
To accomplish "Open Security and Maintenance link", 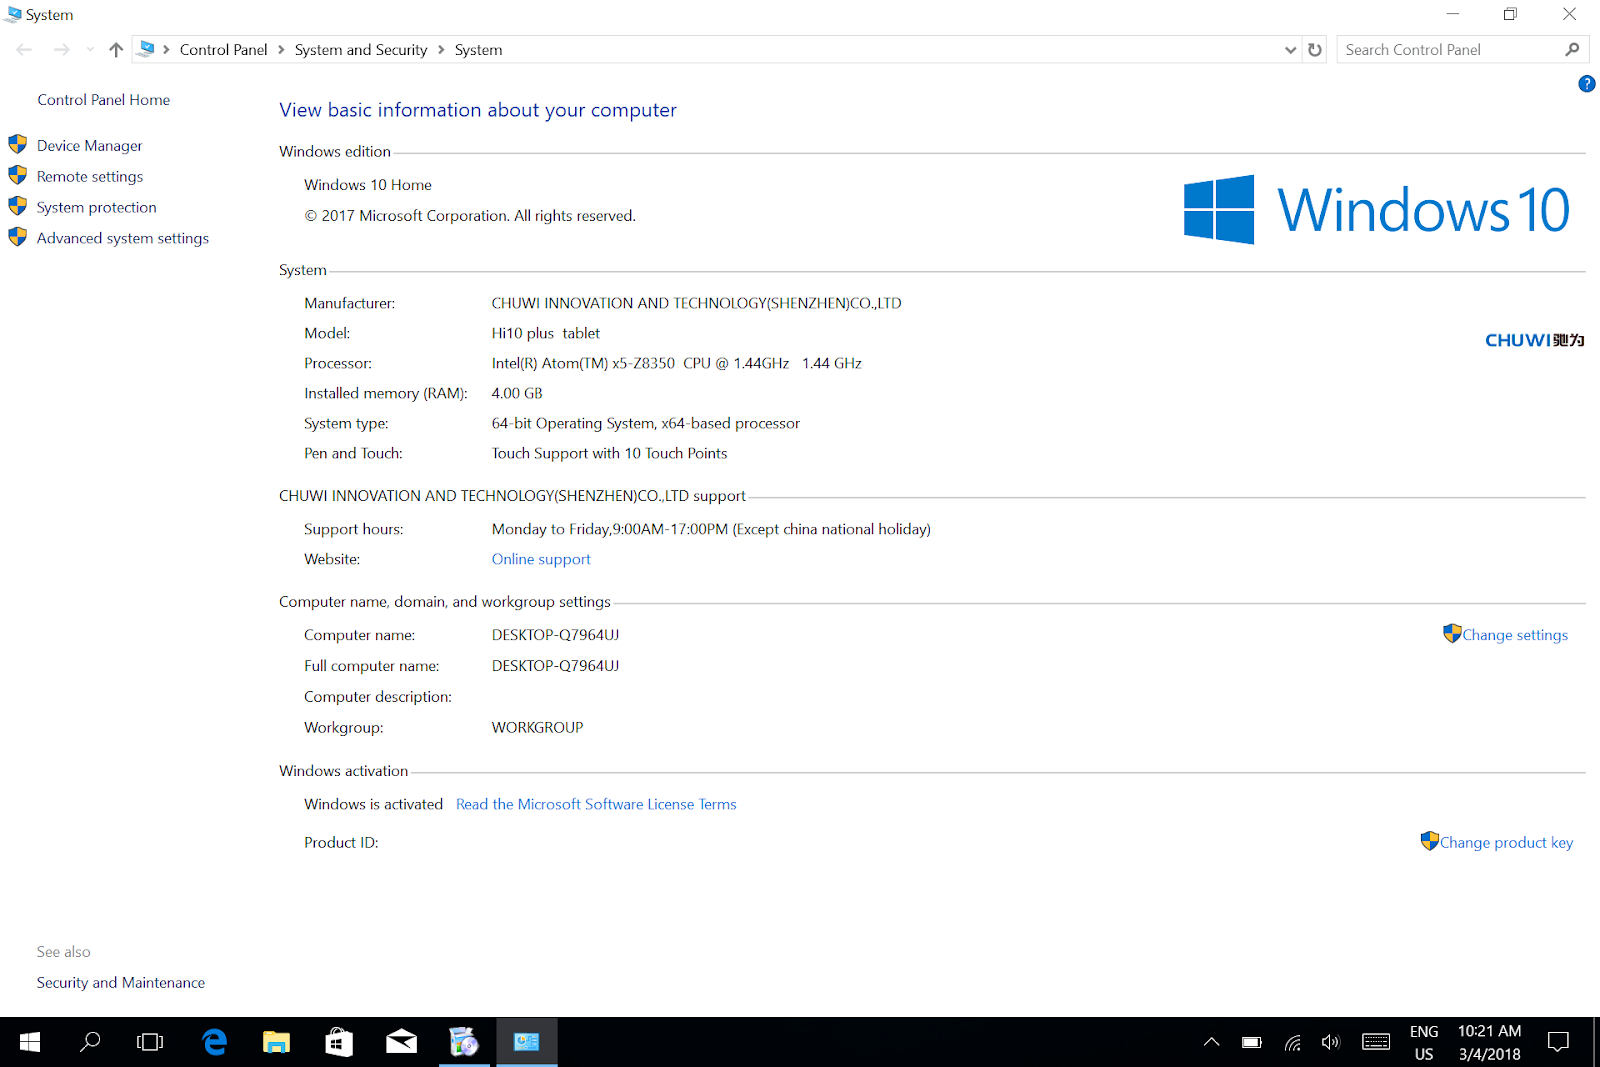I will (121, 983).
